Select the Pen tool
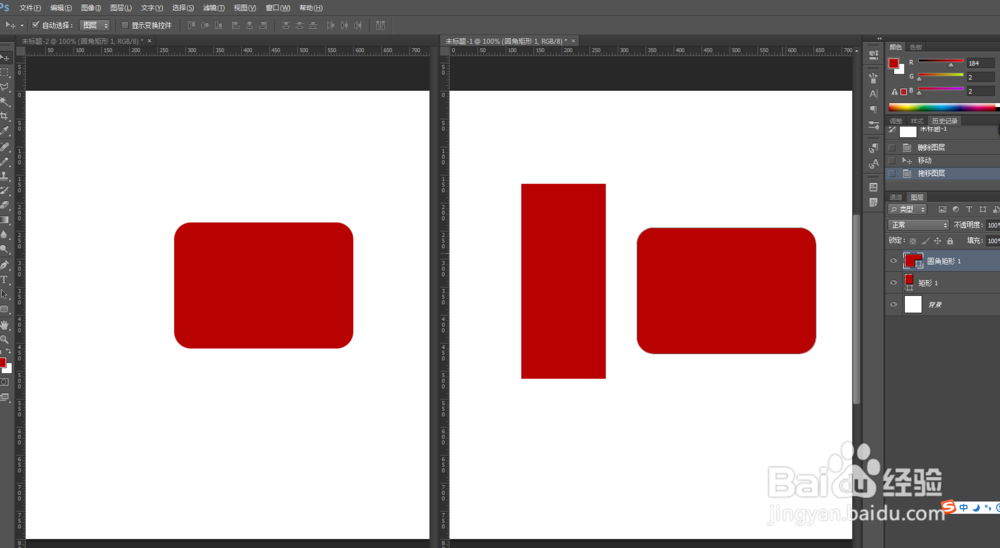This screenshot has height=548, width=1000. 5,265
